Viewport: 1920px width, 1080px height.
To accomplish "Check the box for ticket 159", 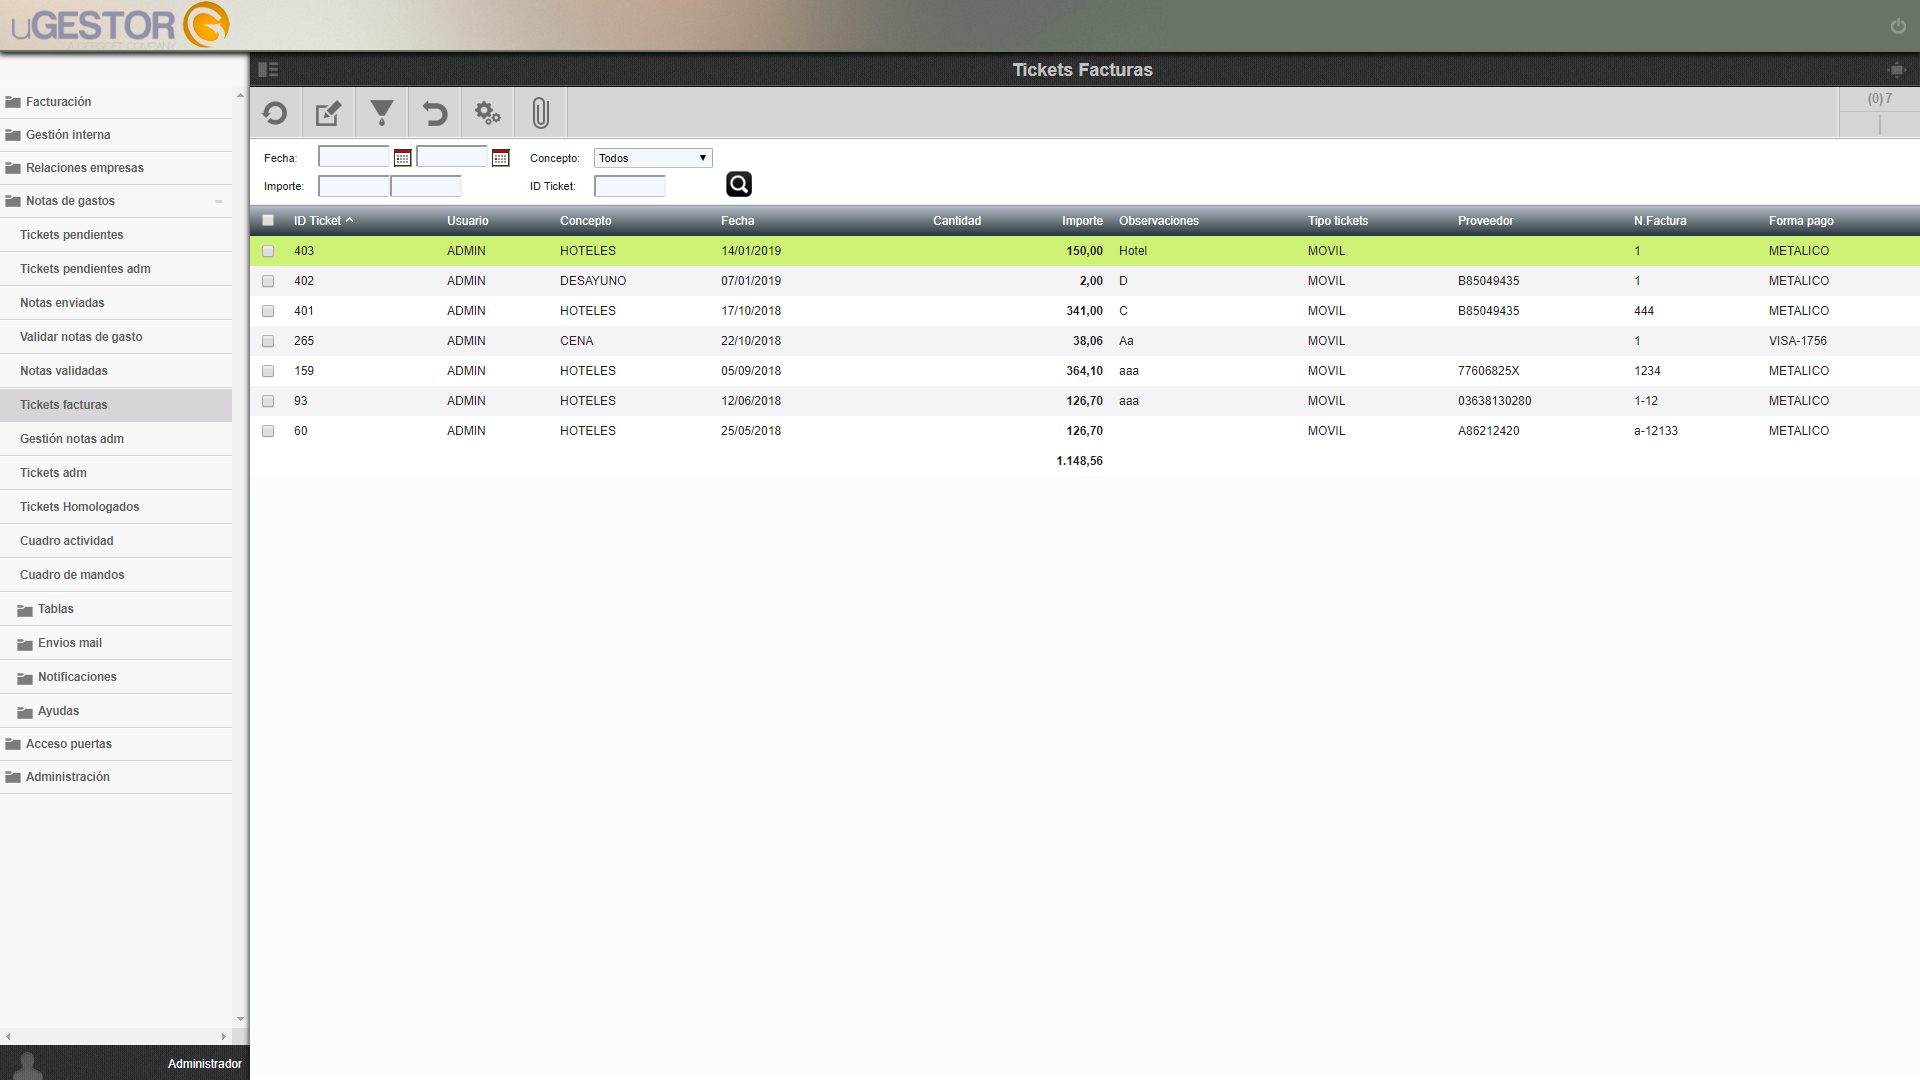I will (x=268, y=371).
